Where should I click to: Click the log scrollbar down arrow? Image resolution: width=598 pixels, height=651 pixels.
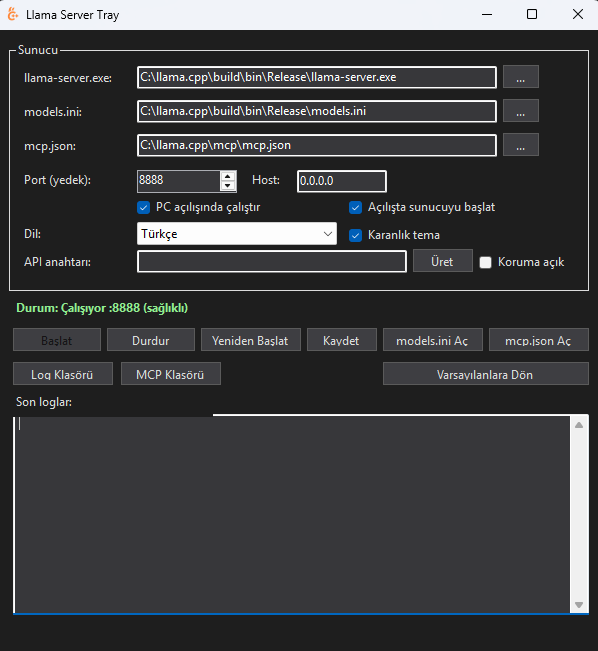pyautogui.click(x=579, y=604)
